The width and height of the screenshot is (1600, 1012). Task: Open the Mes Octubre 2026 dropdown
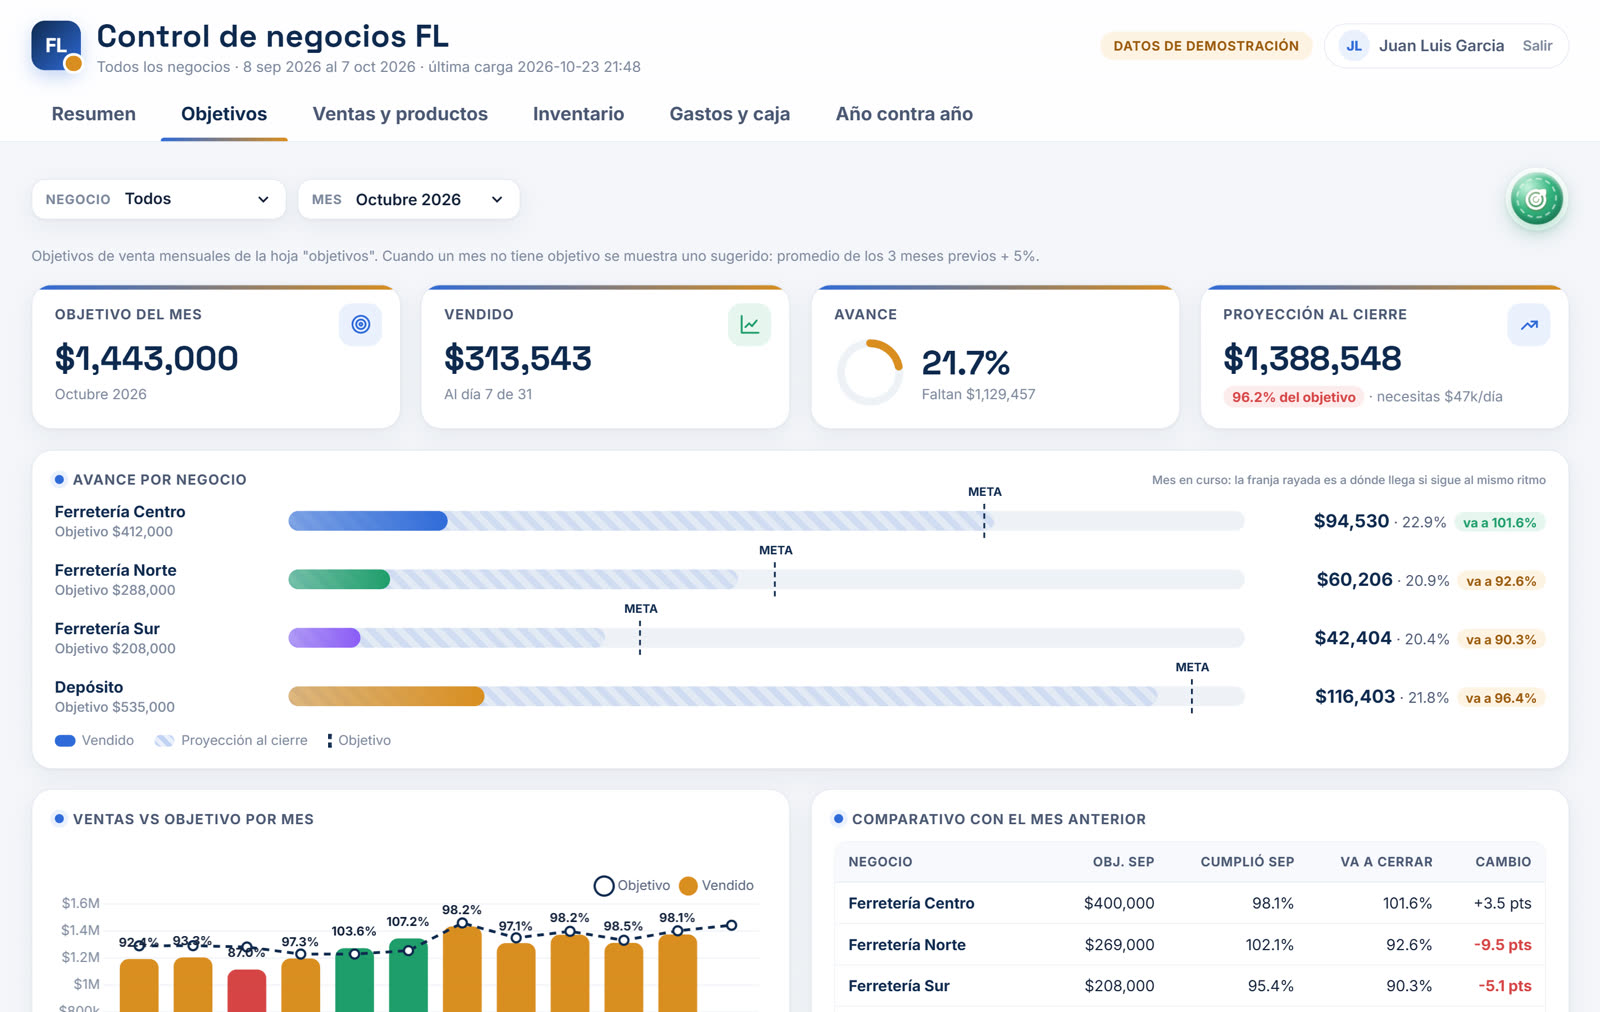pyautogui.click(x=409, y=199)
